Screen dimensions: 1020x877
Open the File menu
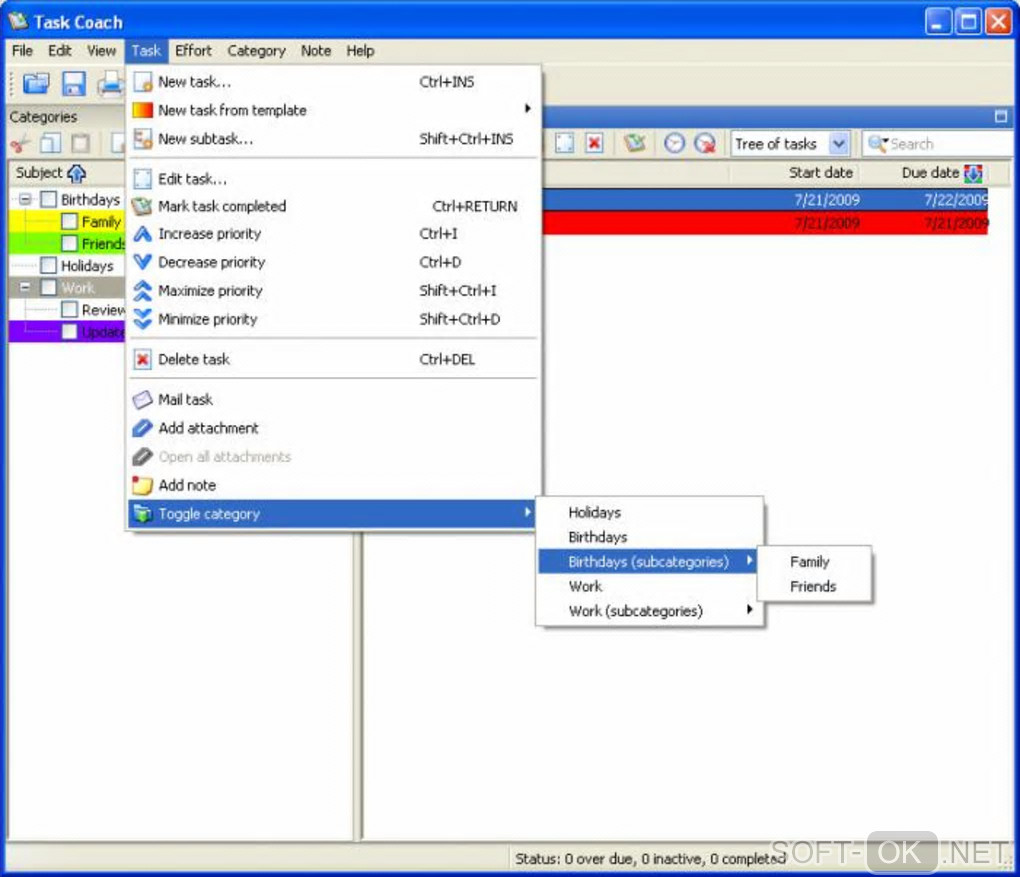(22, 51)
